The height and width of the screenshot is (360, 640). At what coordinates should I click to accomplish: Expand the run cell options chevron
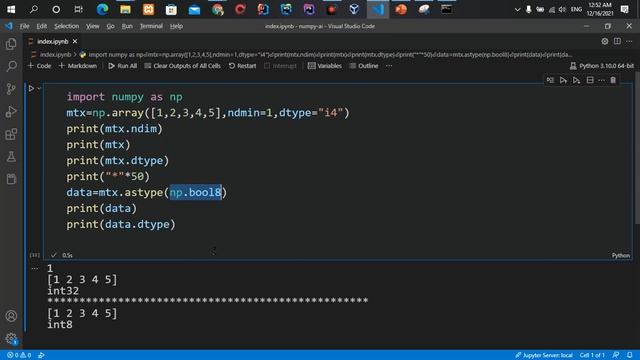click(x=39, y=88)
